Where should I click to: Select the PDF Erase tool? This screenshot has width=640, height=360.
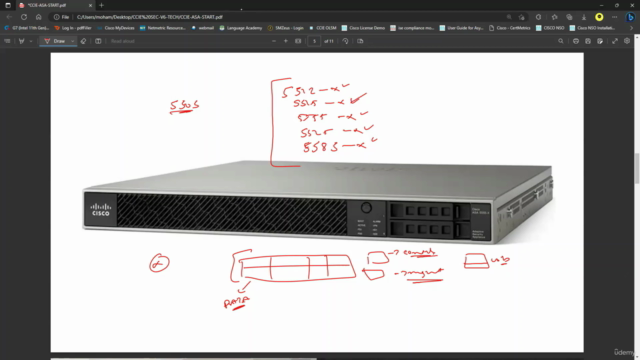tap(83, 41)
